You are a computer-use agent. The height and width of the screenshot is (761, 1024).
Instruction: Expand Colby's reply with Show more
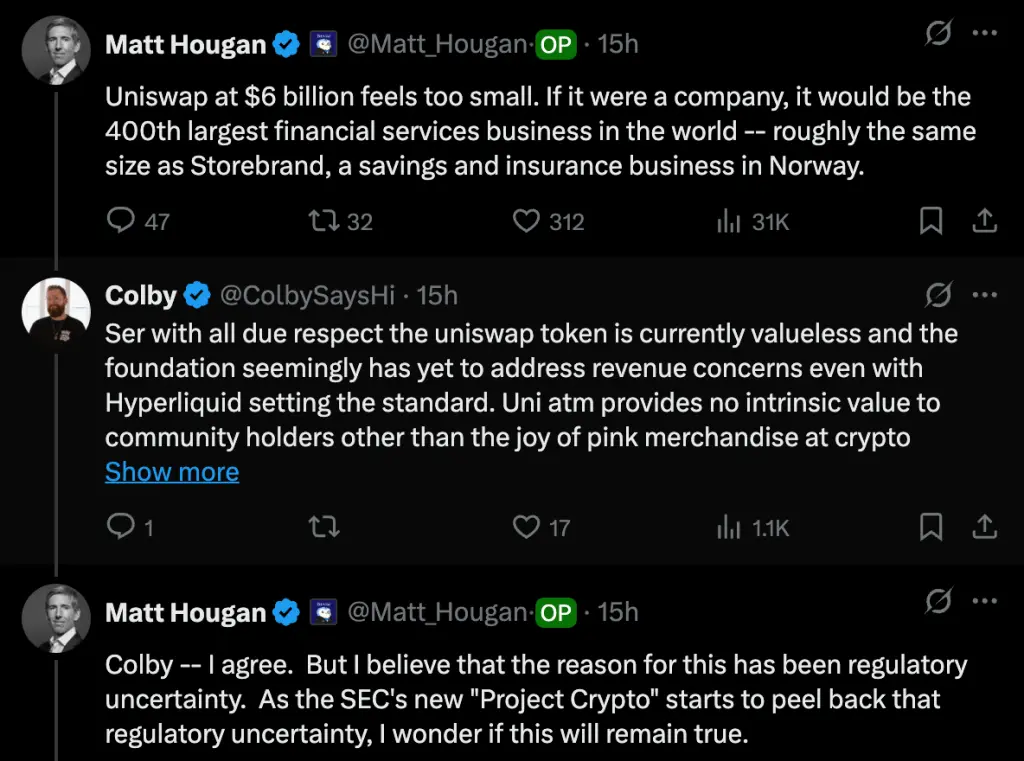click(x=172, y=472)
